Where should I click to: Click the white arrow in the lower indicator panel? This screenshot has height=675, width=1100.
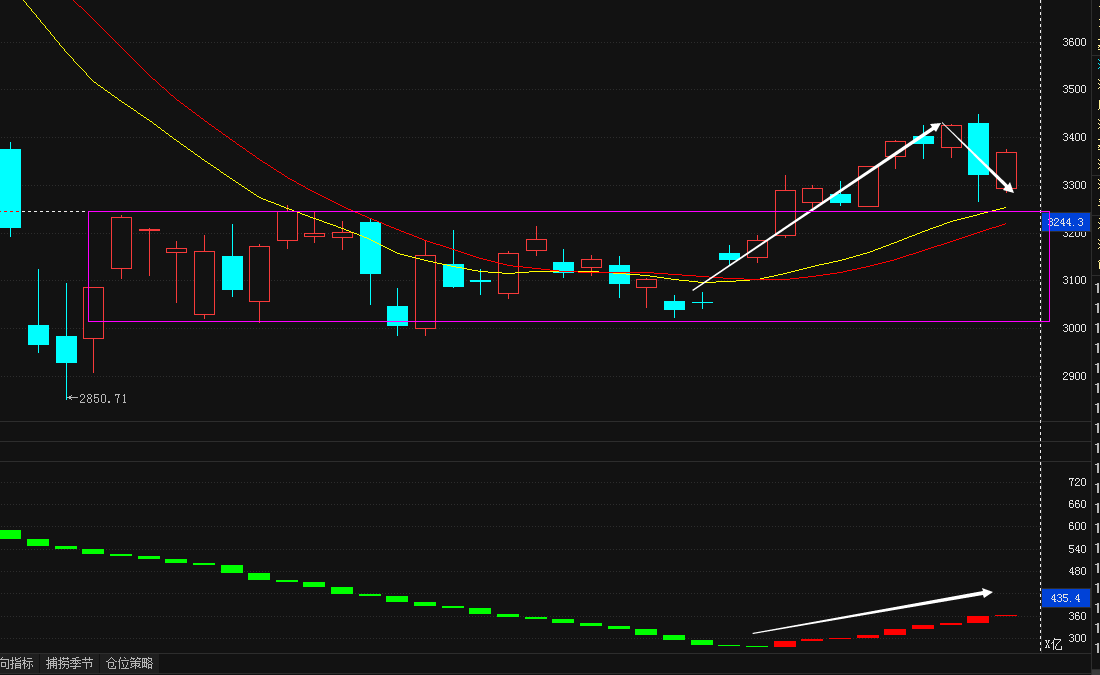(872, 611)
